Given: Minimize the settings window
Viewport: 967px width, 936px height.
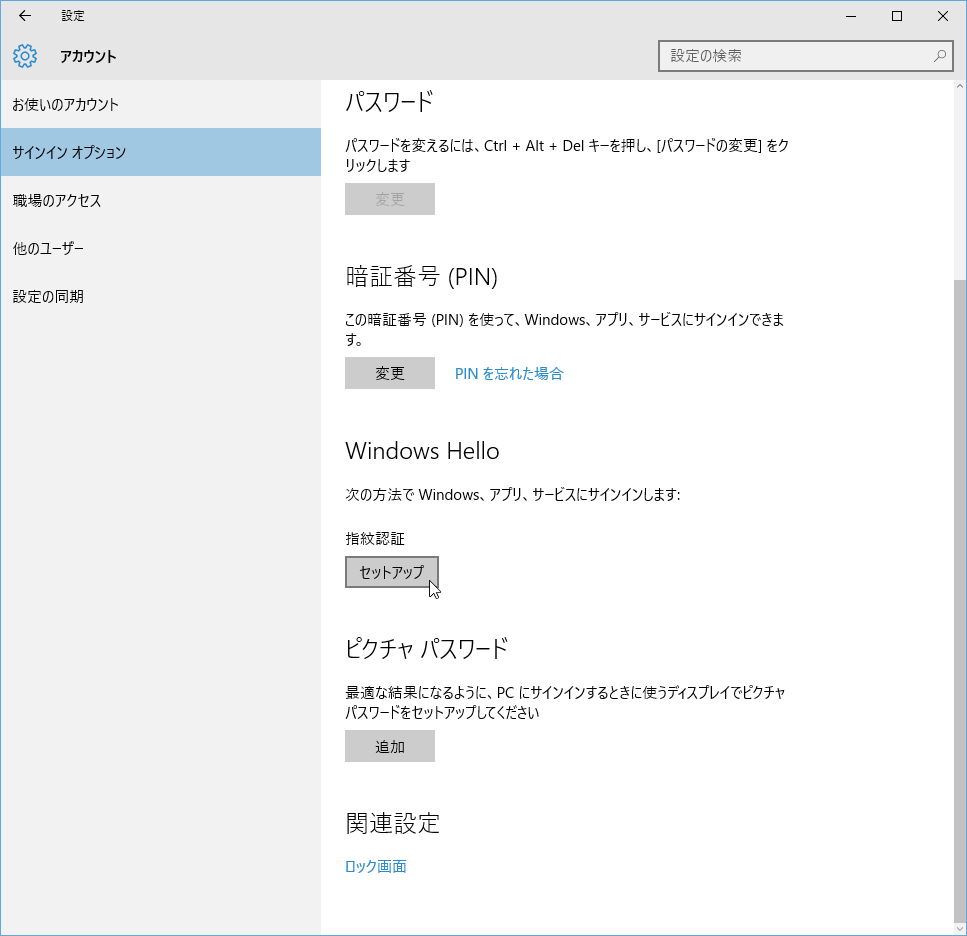Looking at the screenshot, I should pos(851,16).
